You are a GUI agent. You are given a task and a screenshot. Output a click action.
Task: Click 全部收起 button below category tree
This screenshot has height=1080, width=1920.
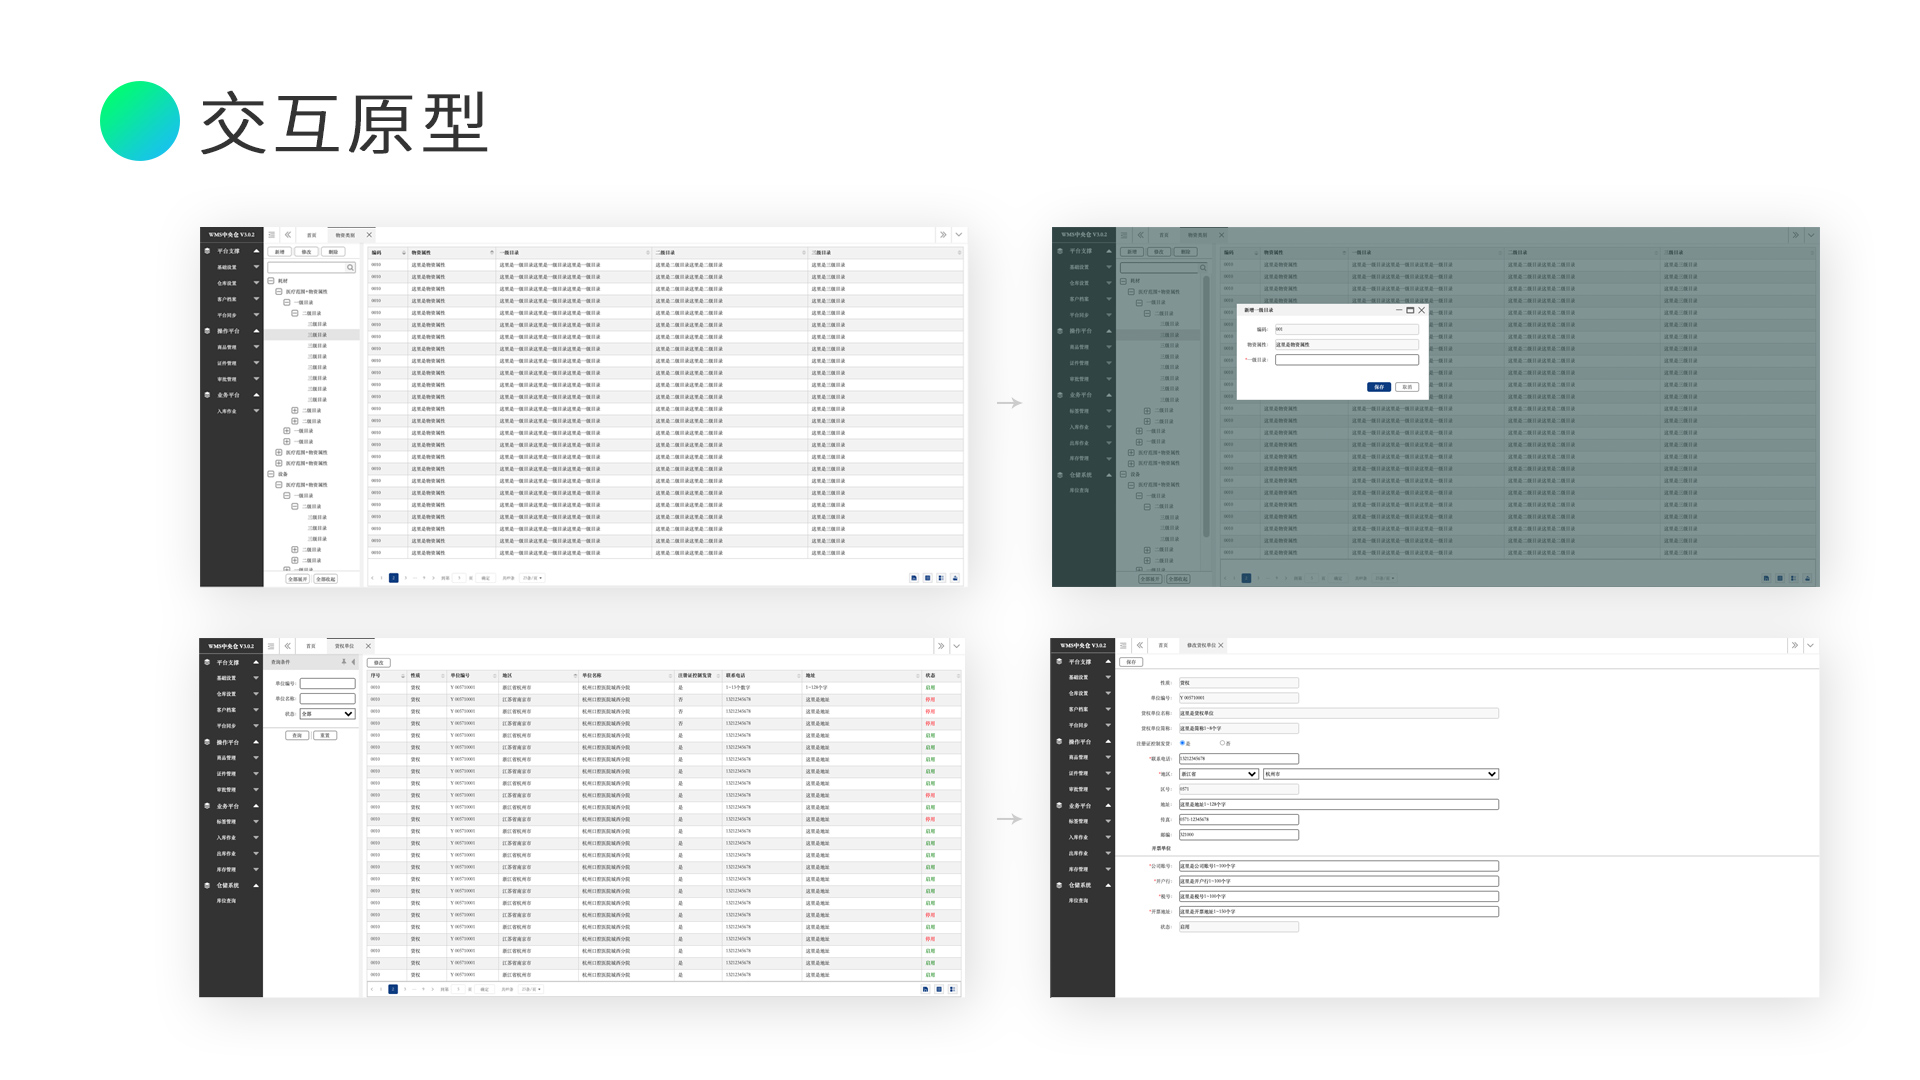tap(326, 579)
